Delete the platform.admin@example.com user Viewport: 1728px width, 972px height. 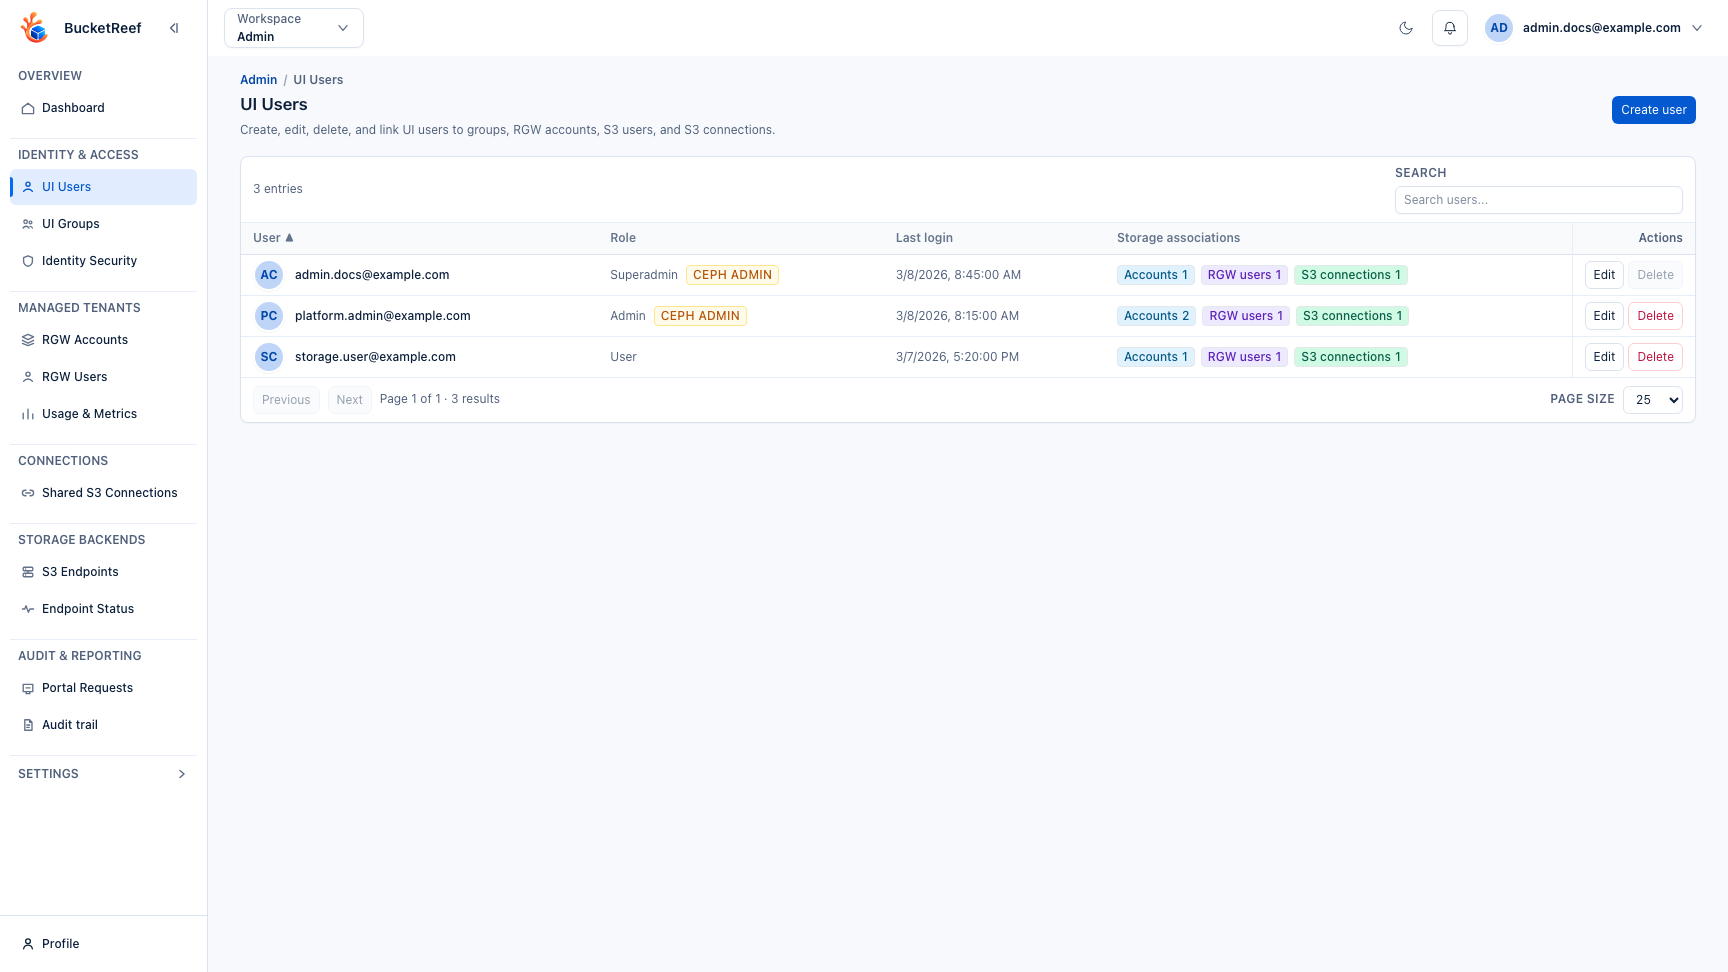click(x=1655, y=316)
